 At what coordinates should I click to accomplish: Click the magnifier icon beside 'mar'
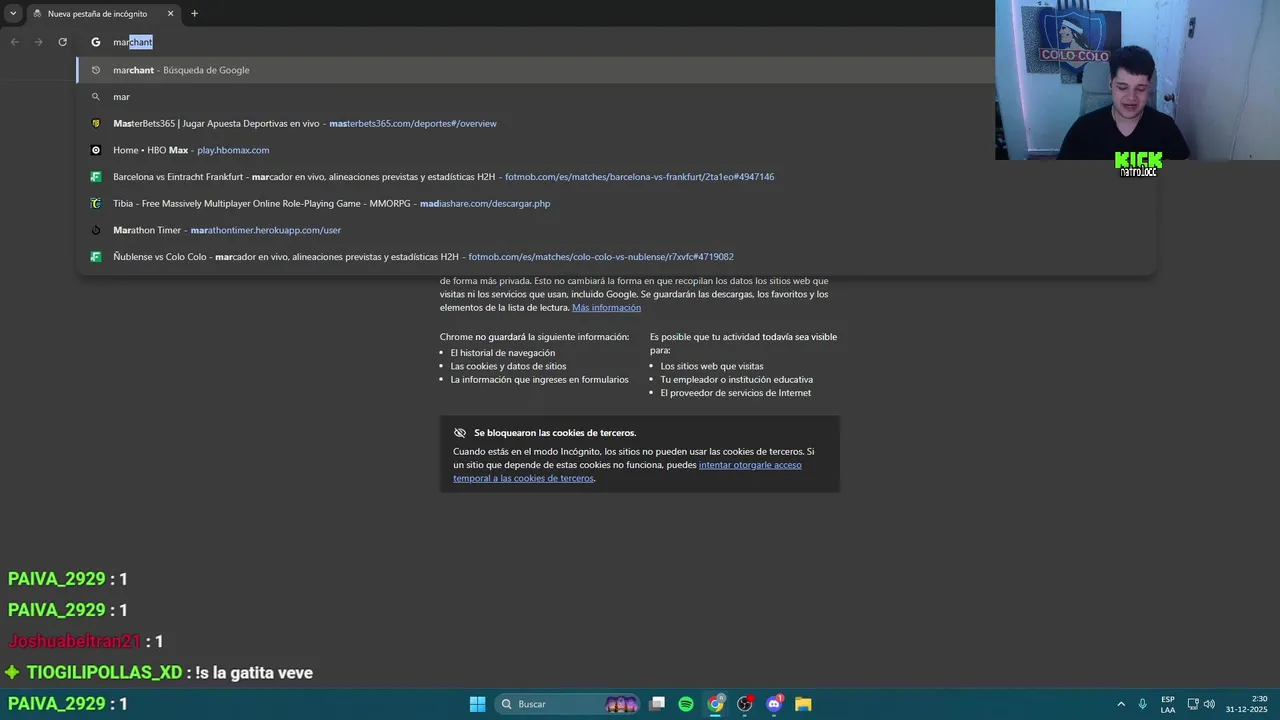click(x=96, y=97)
